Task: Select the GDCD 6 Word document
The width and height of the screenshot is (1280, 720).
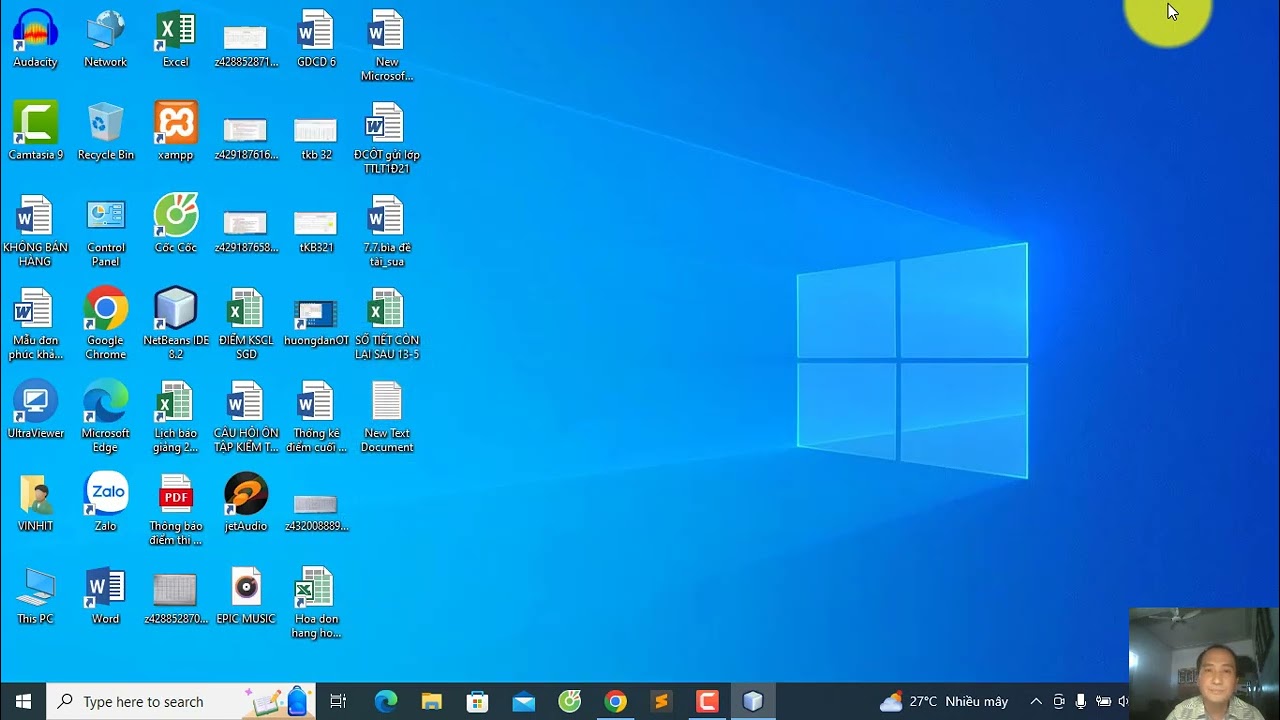Action: pos(316,39)
